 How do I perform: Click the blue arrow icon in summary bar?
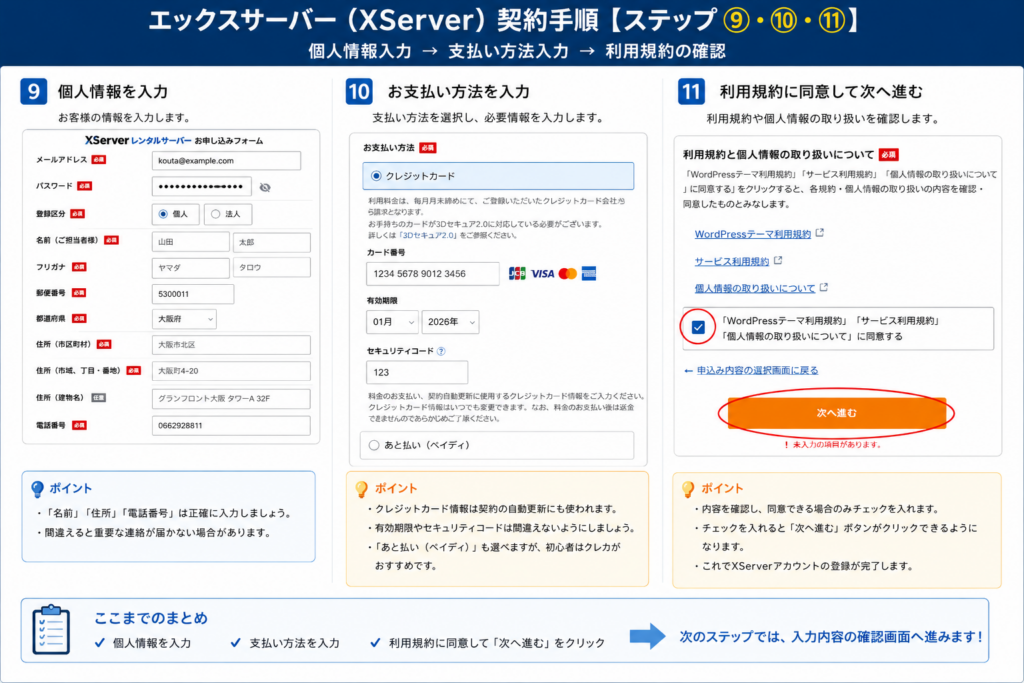click(x=647, y=636)
